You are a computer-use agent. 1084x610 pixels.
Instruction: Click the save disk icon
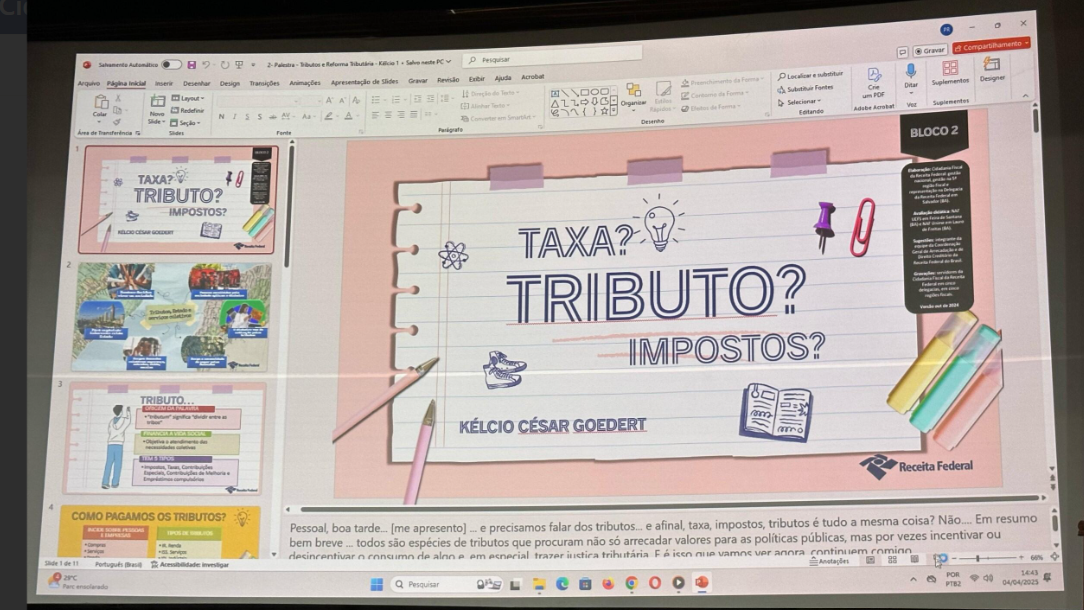(191, 65)
